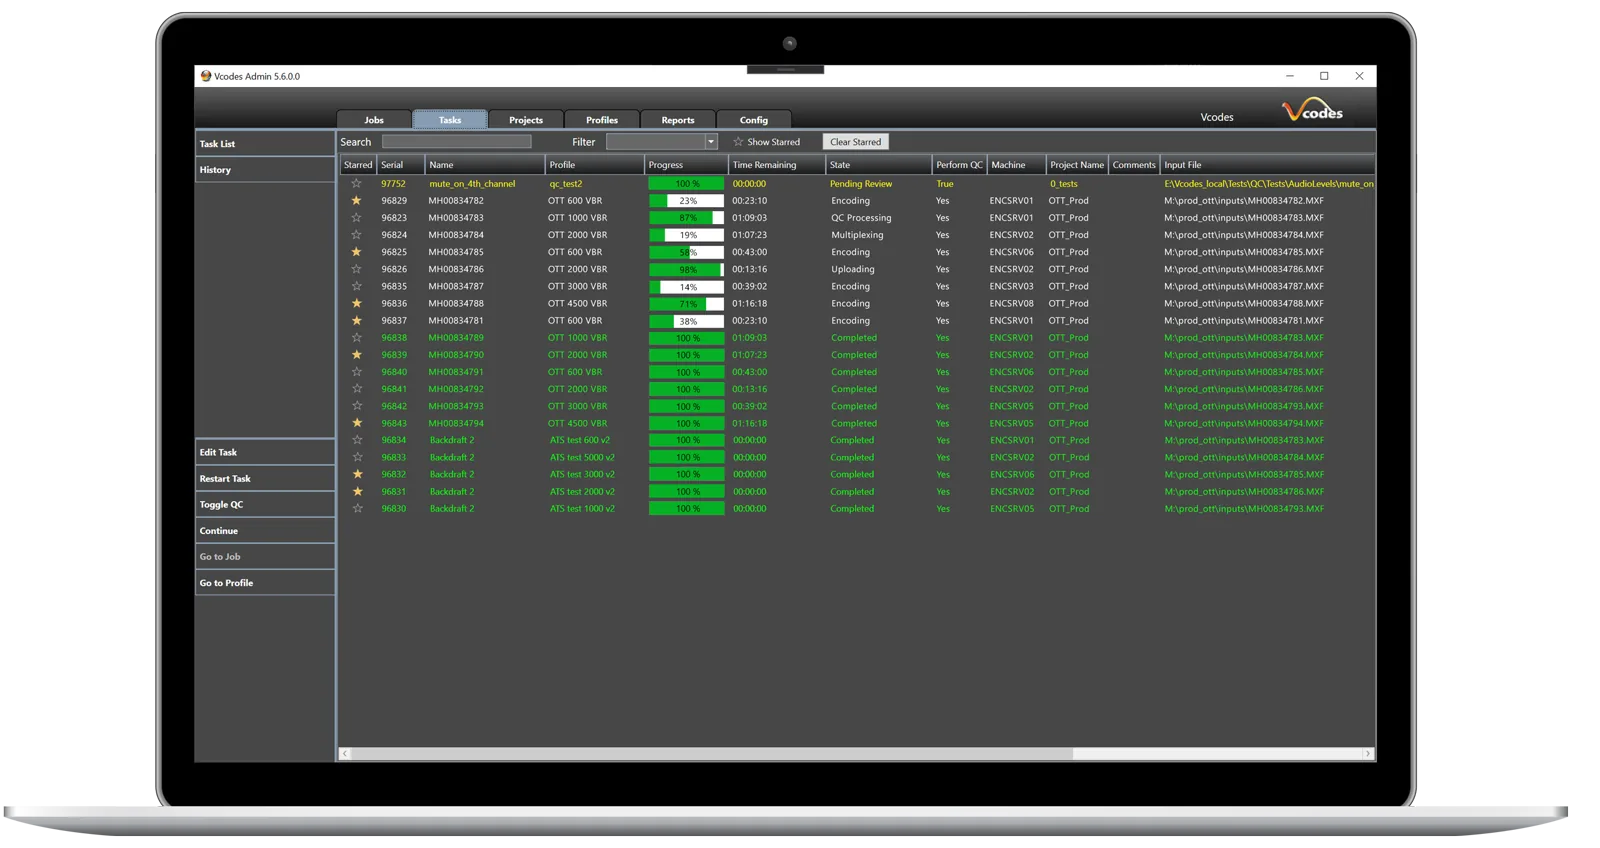
Task: Click the Vcodes logo in the header
Action: point(1313,110)
